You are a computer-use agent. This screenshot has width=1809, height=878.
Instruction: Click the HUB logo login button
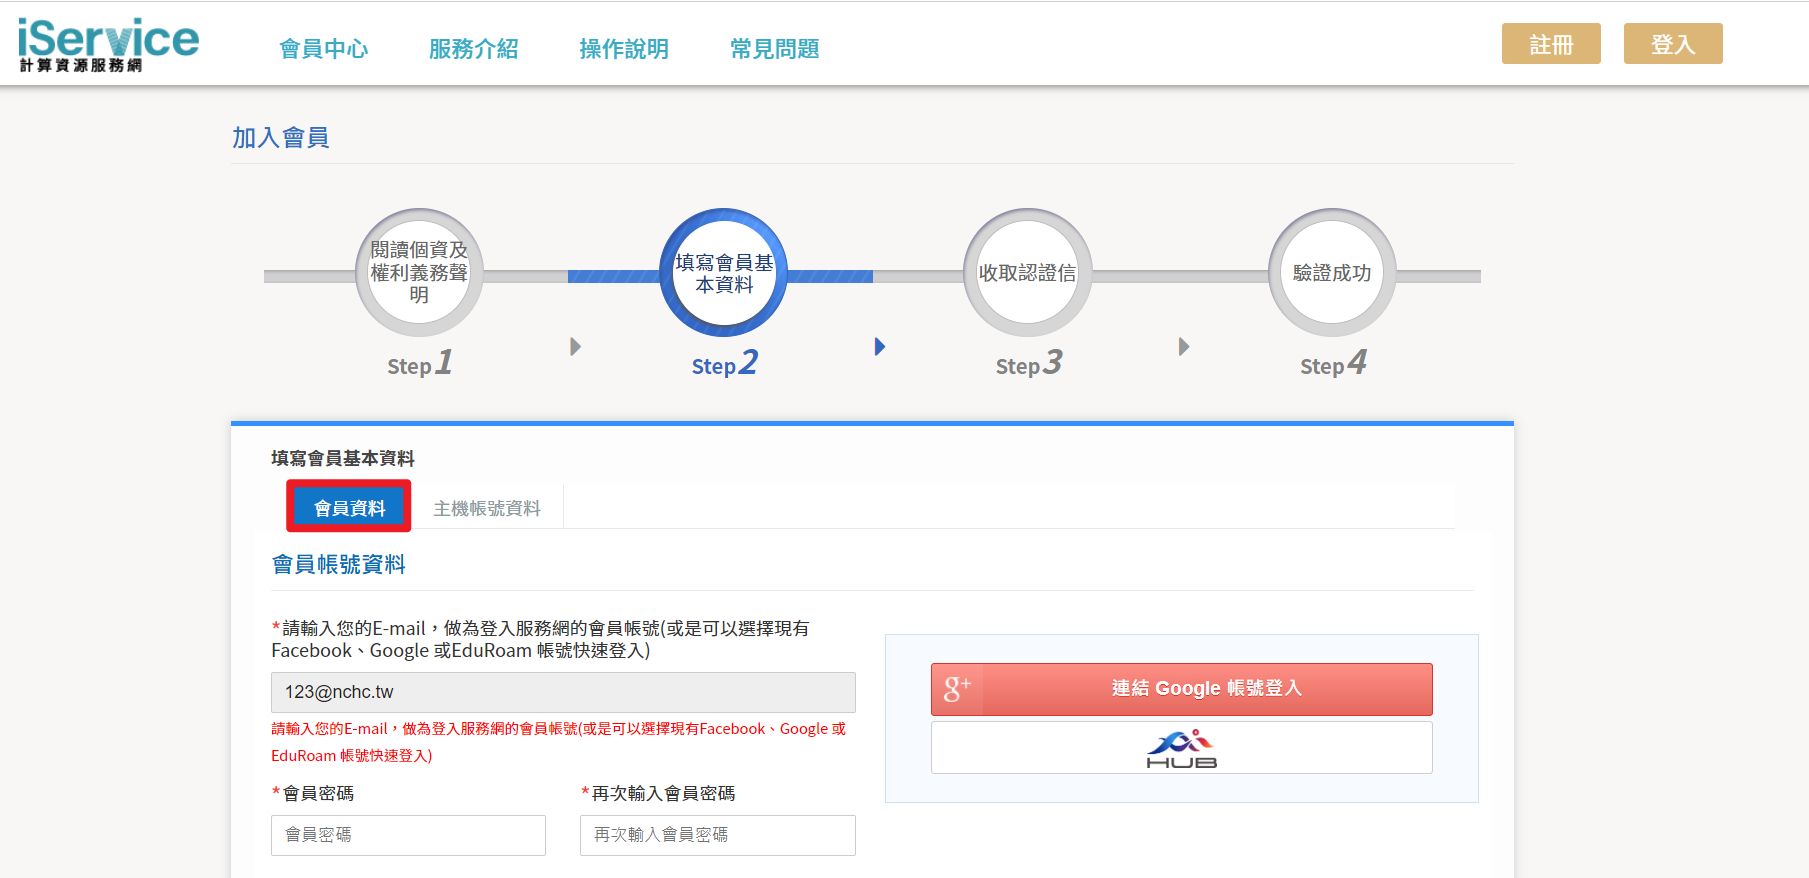pos(1181,748)
